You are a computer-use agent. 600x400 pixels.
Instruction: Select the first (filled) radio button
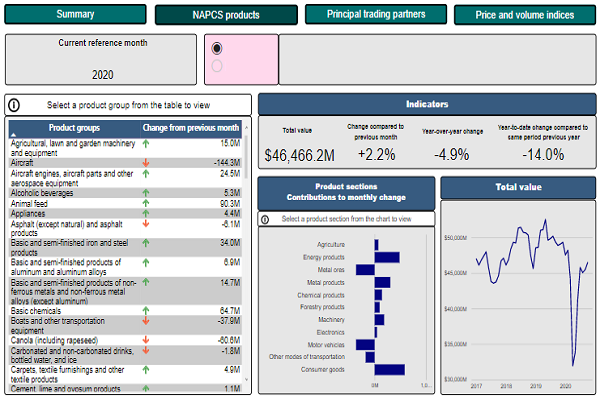pos(217,48)
